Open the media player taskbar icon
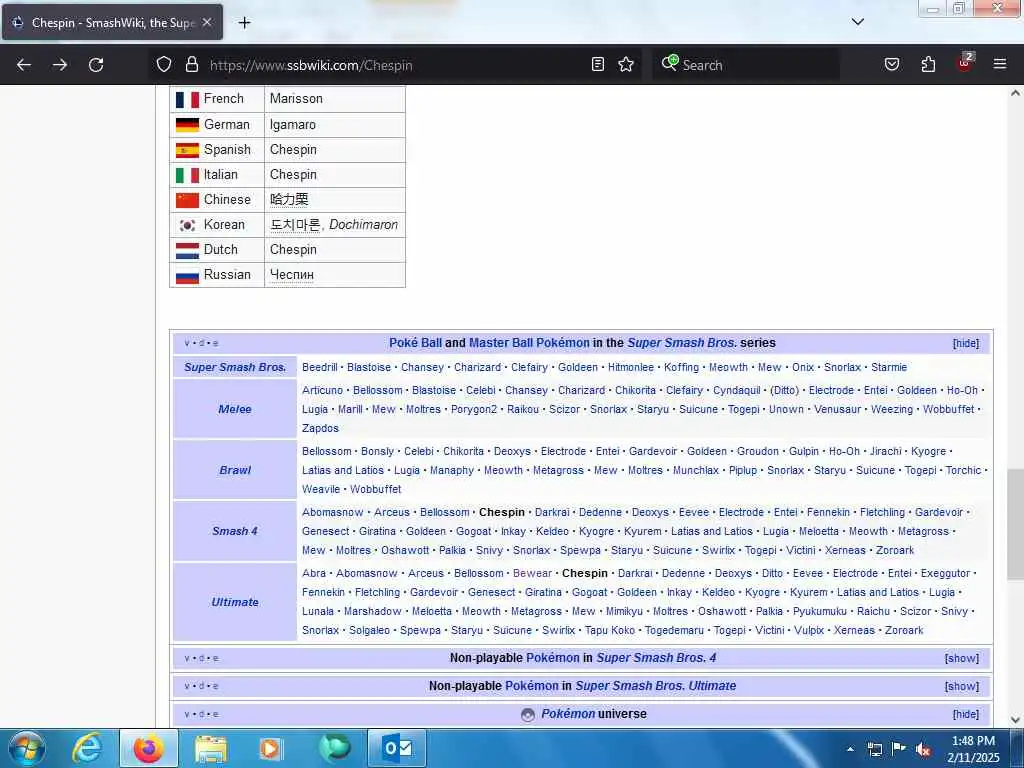This screenshot has width=1024, height=768. pos(270,748)
